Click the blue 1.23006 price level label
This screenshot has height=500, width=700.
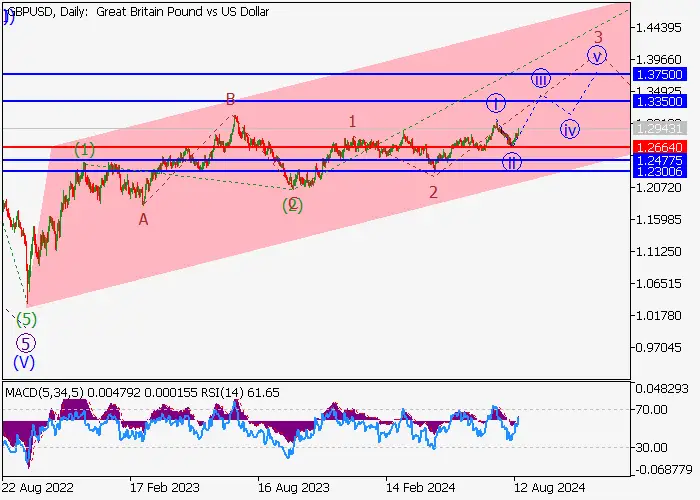click(659, 171)
